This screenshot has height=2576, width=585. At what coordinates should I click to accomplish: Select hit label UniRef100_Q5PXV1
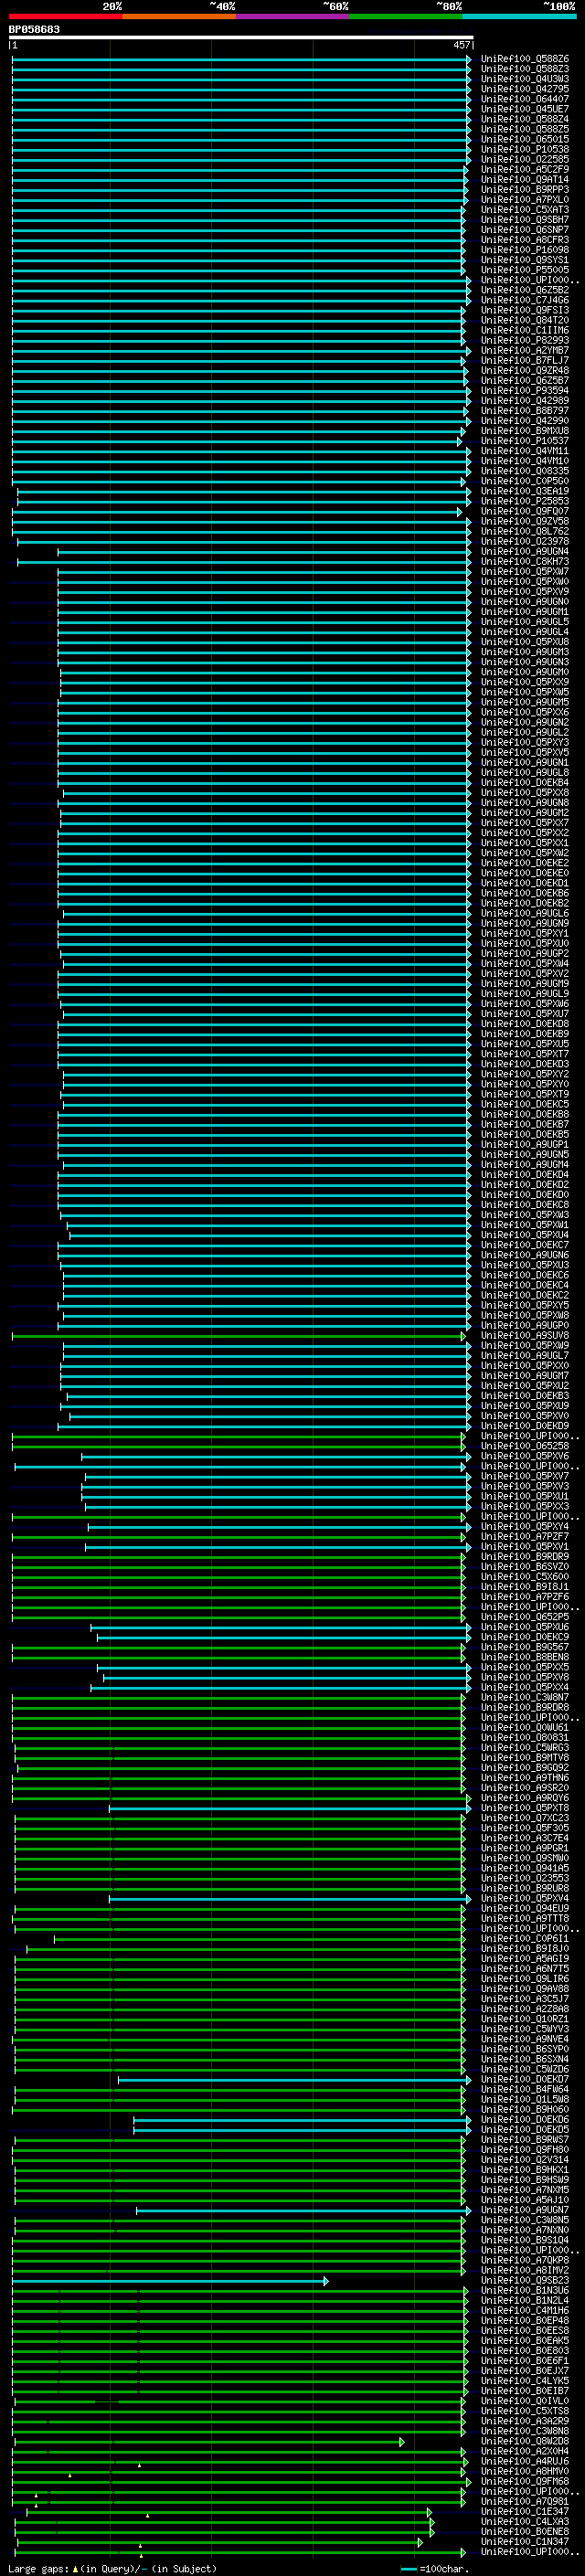pyautogui.click(x=525, y=1546)
